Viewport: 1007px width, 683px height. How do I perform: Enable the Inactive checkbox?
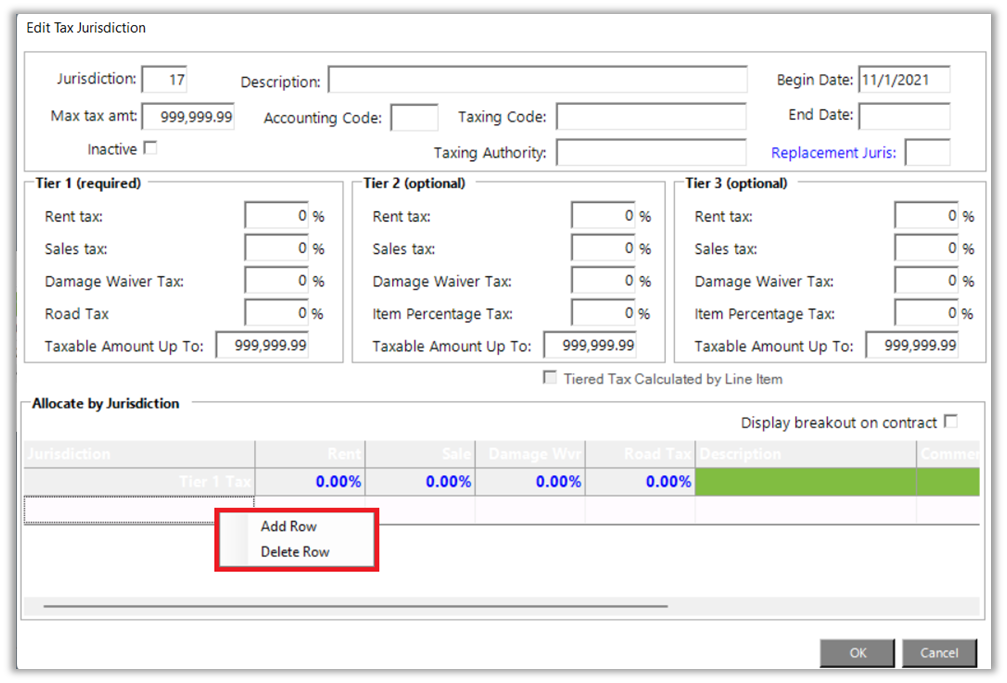[150, 148]
